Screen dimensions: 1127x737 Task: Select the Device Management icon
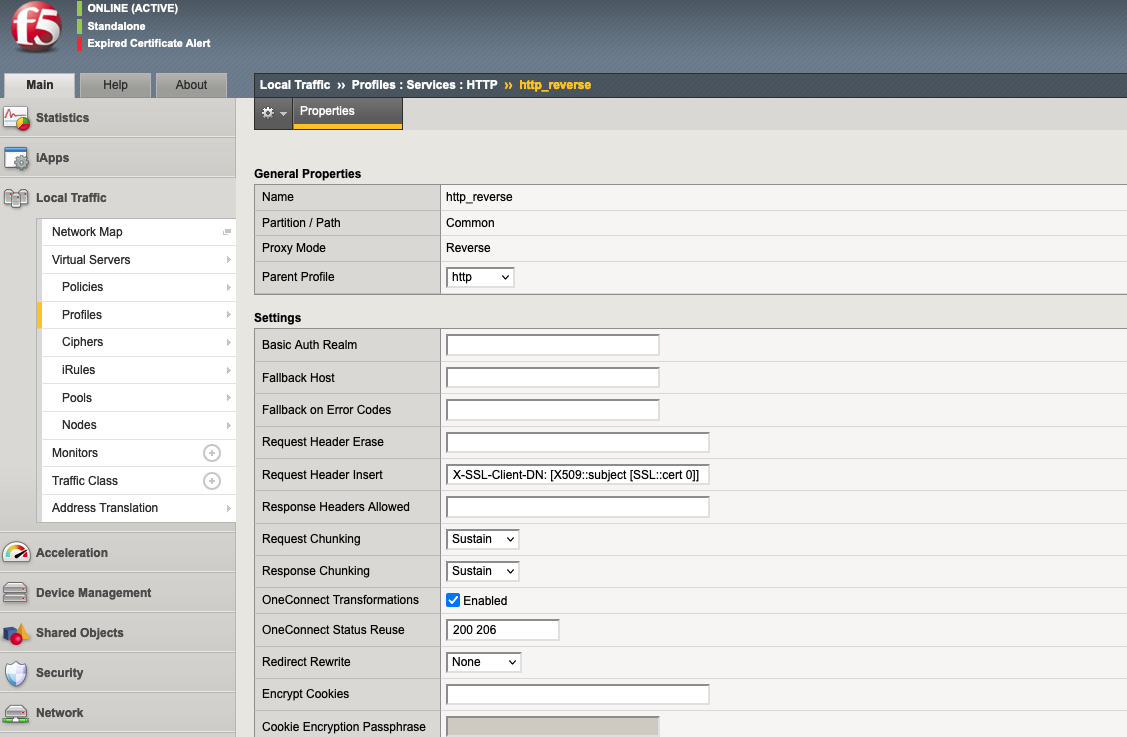(x=16, y=592)
